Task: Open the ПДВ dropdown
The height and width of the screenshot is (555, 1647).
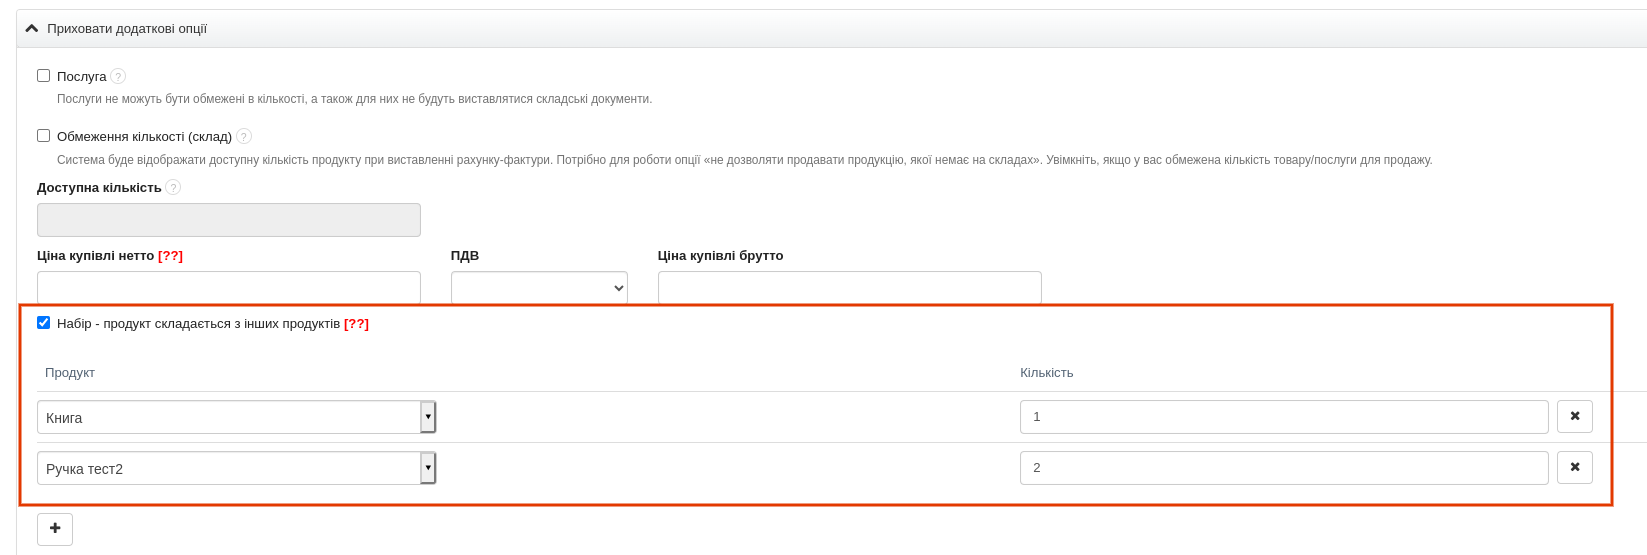Action: pos(539,287)
